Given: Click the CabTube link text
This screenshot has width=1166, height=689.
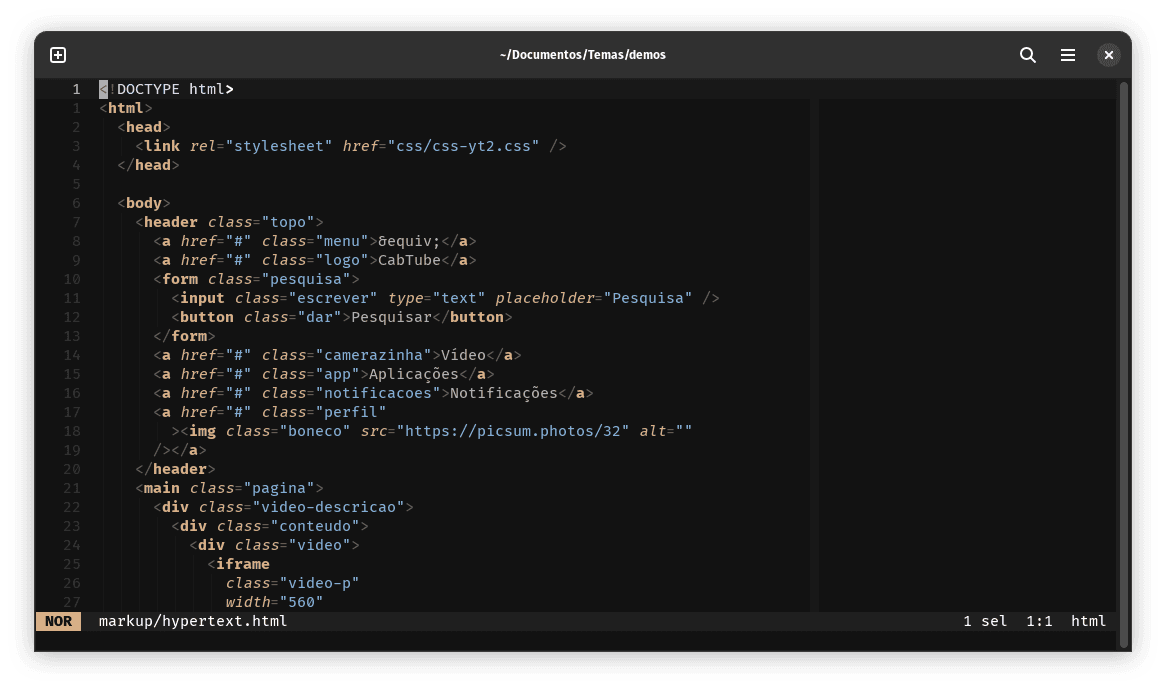Looking at the screenshot, I should (409, 260).
